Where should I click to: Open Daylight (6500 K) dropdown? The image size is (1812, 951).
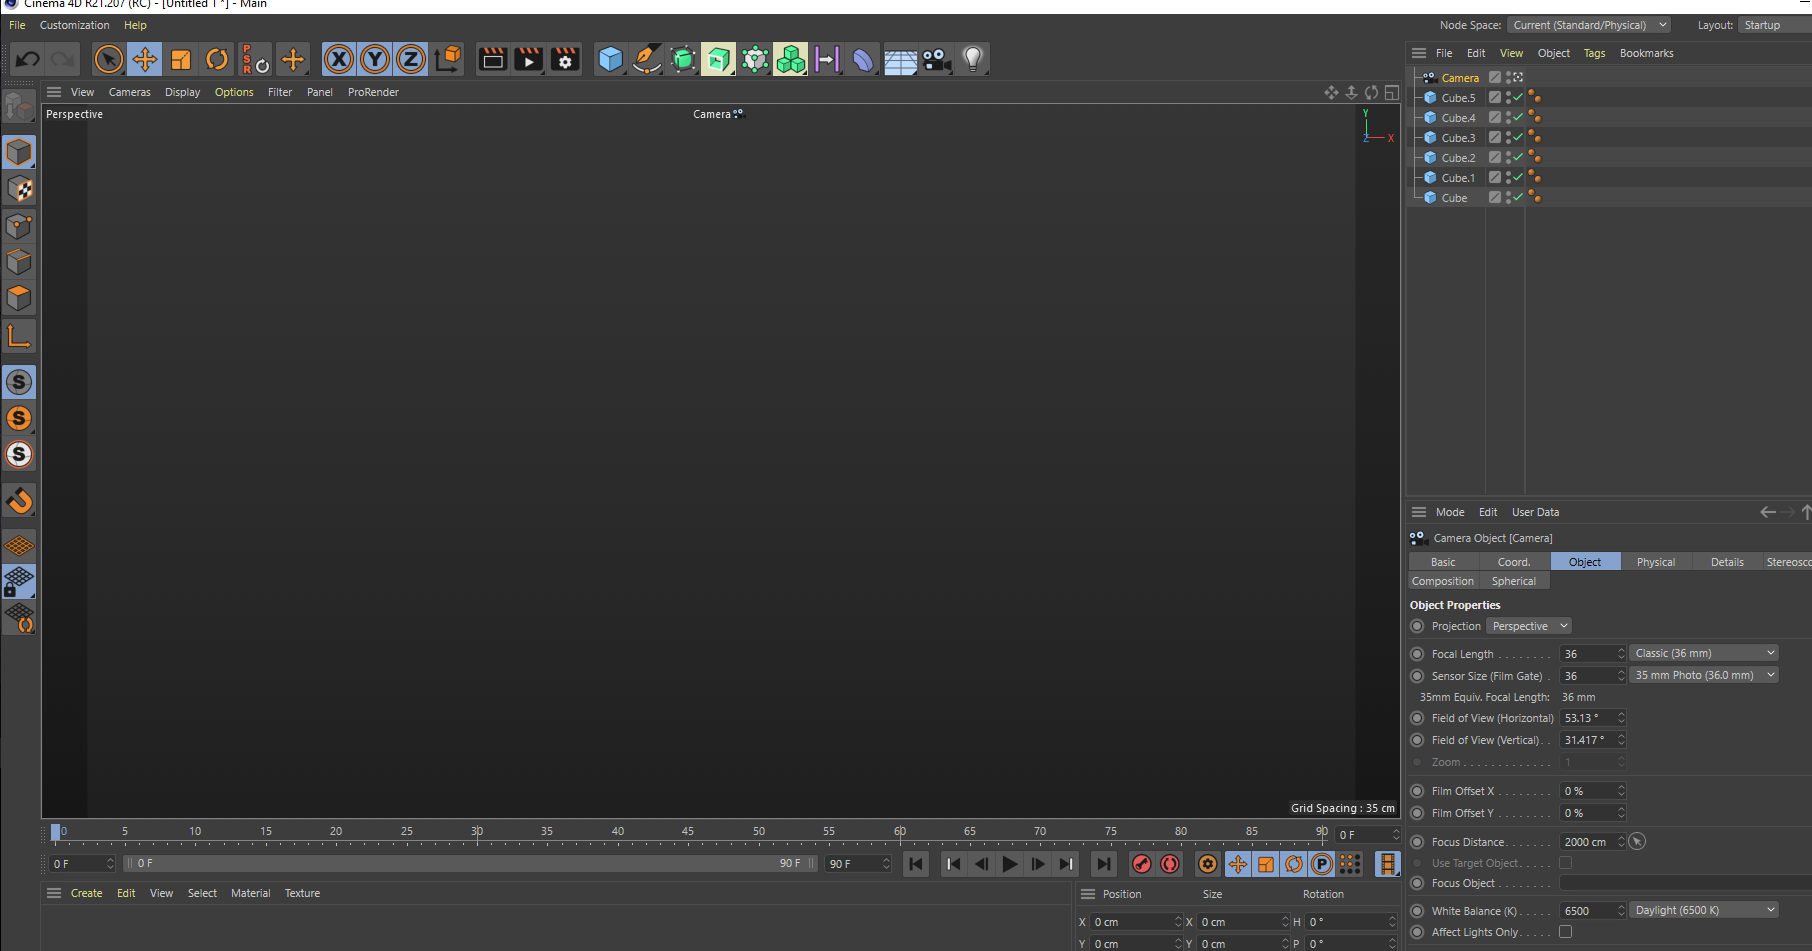(x=1704, y=910)
